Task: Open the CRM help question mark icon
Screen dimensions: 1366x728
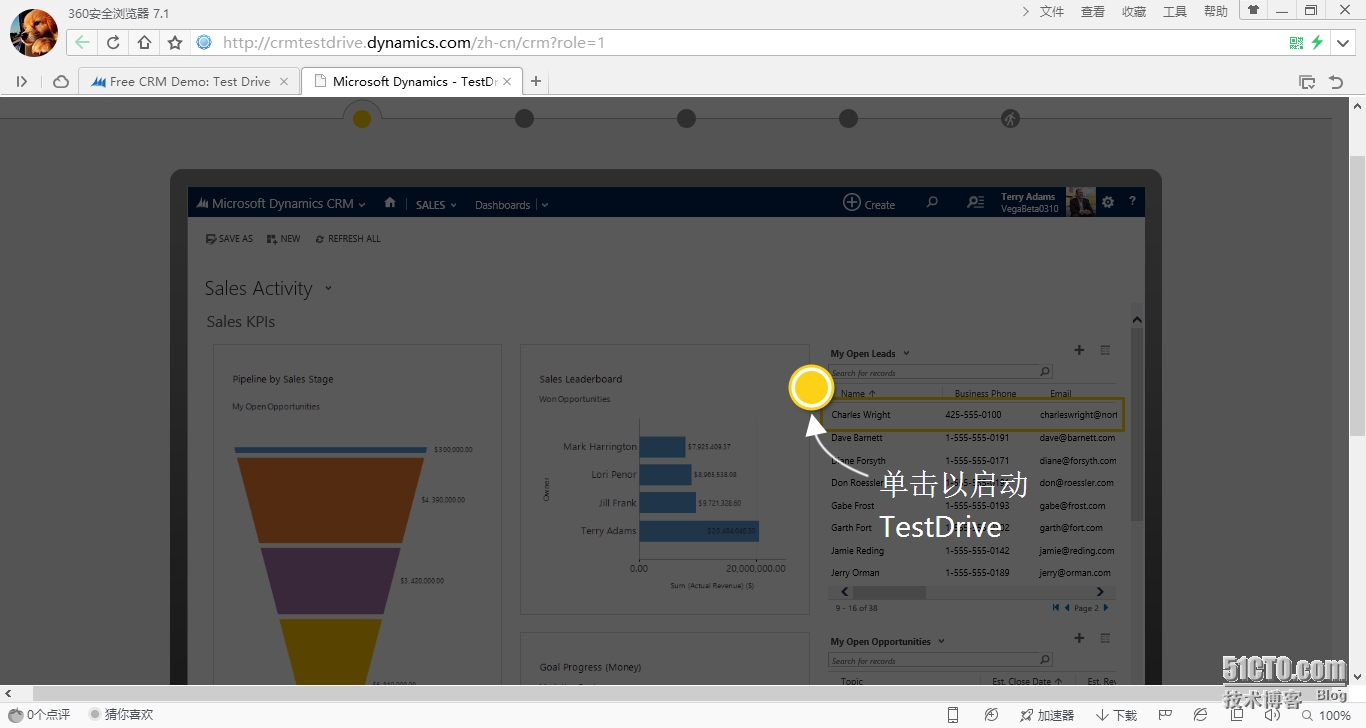Action: coord(1132,202)
